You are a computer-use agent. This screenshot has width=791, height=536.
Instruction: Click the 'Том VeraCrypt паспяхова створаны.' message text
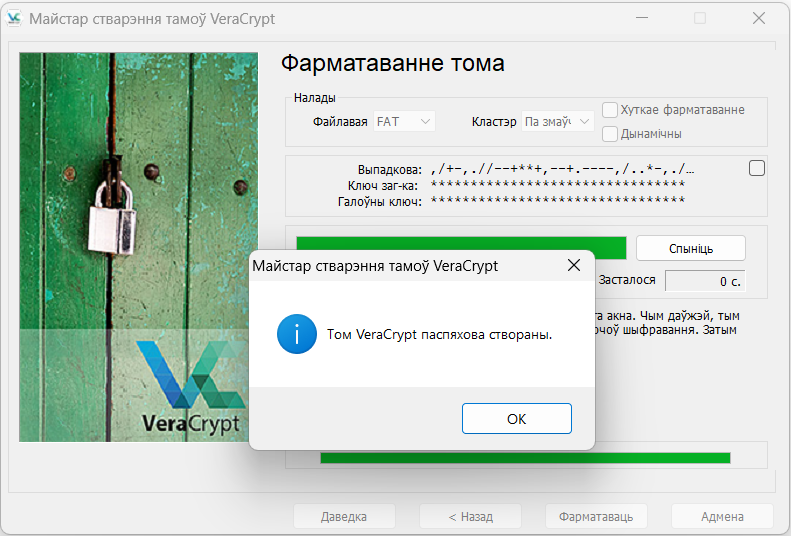(439, 334)
